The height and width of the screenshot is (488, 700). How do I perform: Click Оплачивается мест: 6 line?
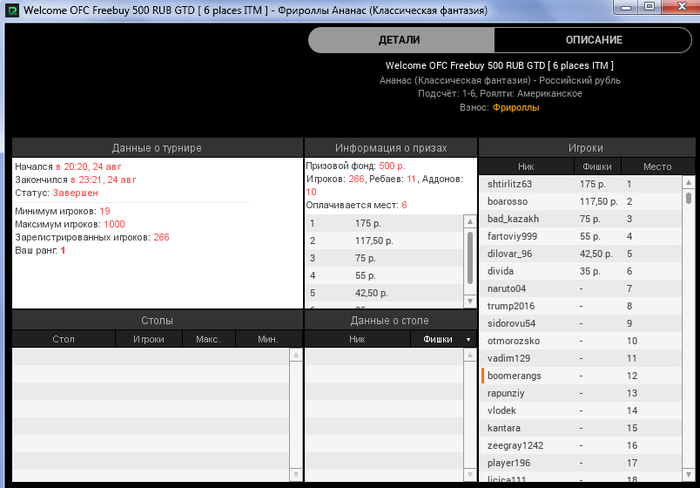coord(356,205)
